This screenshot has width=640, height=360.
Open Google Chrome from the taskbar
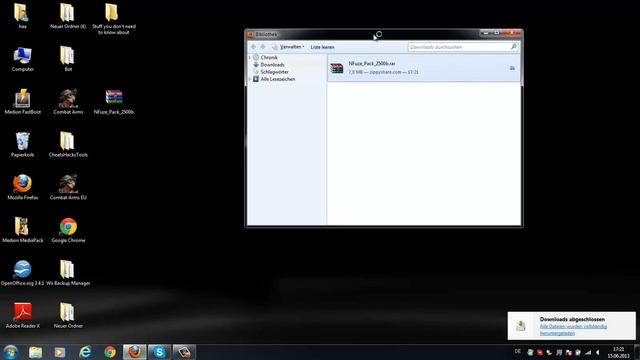tap(110, 352)
